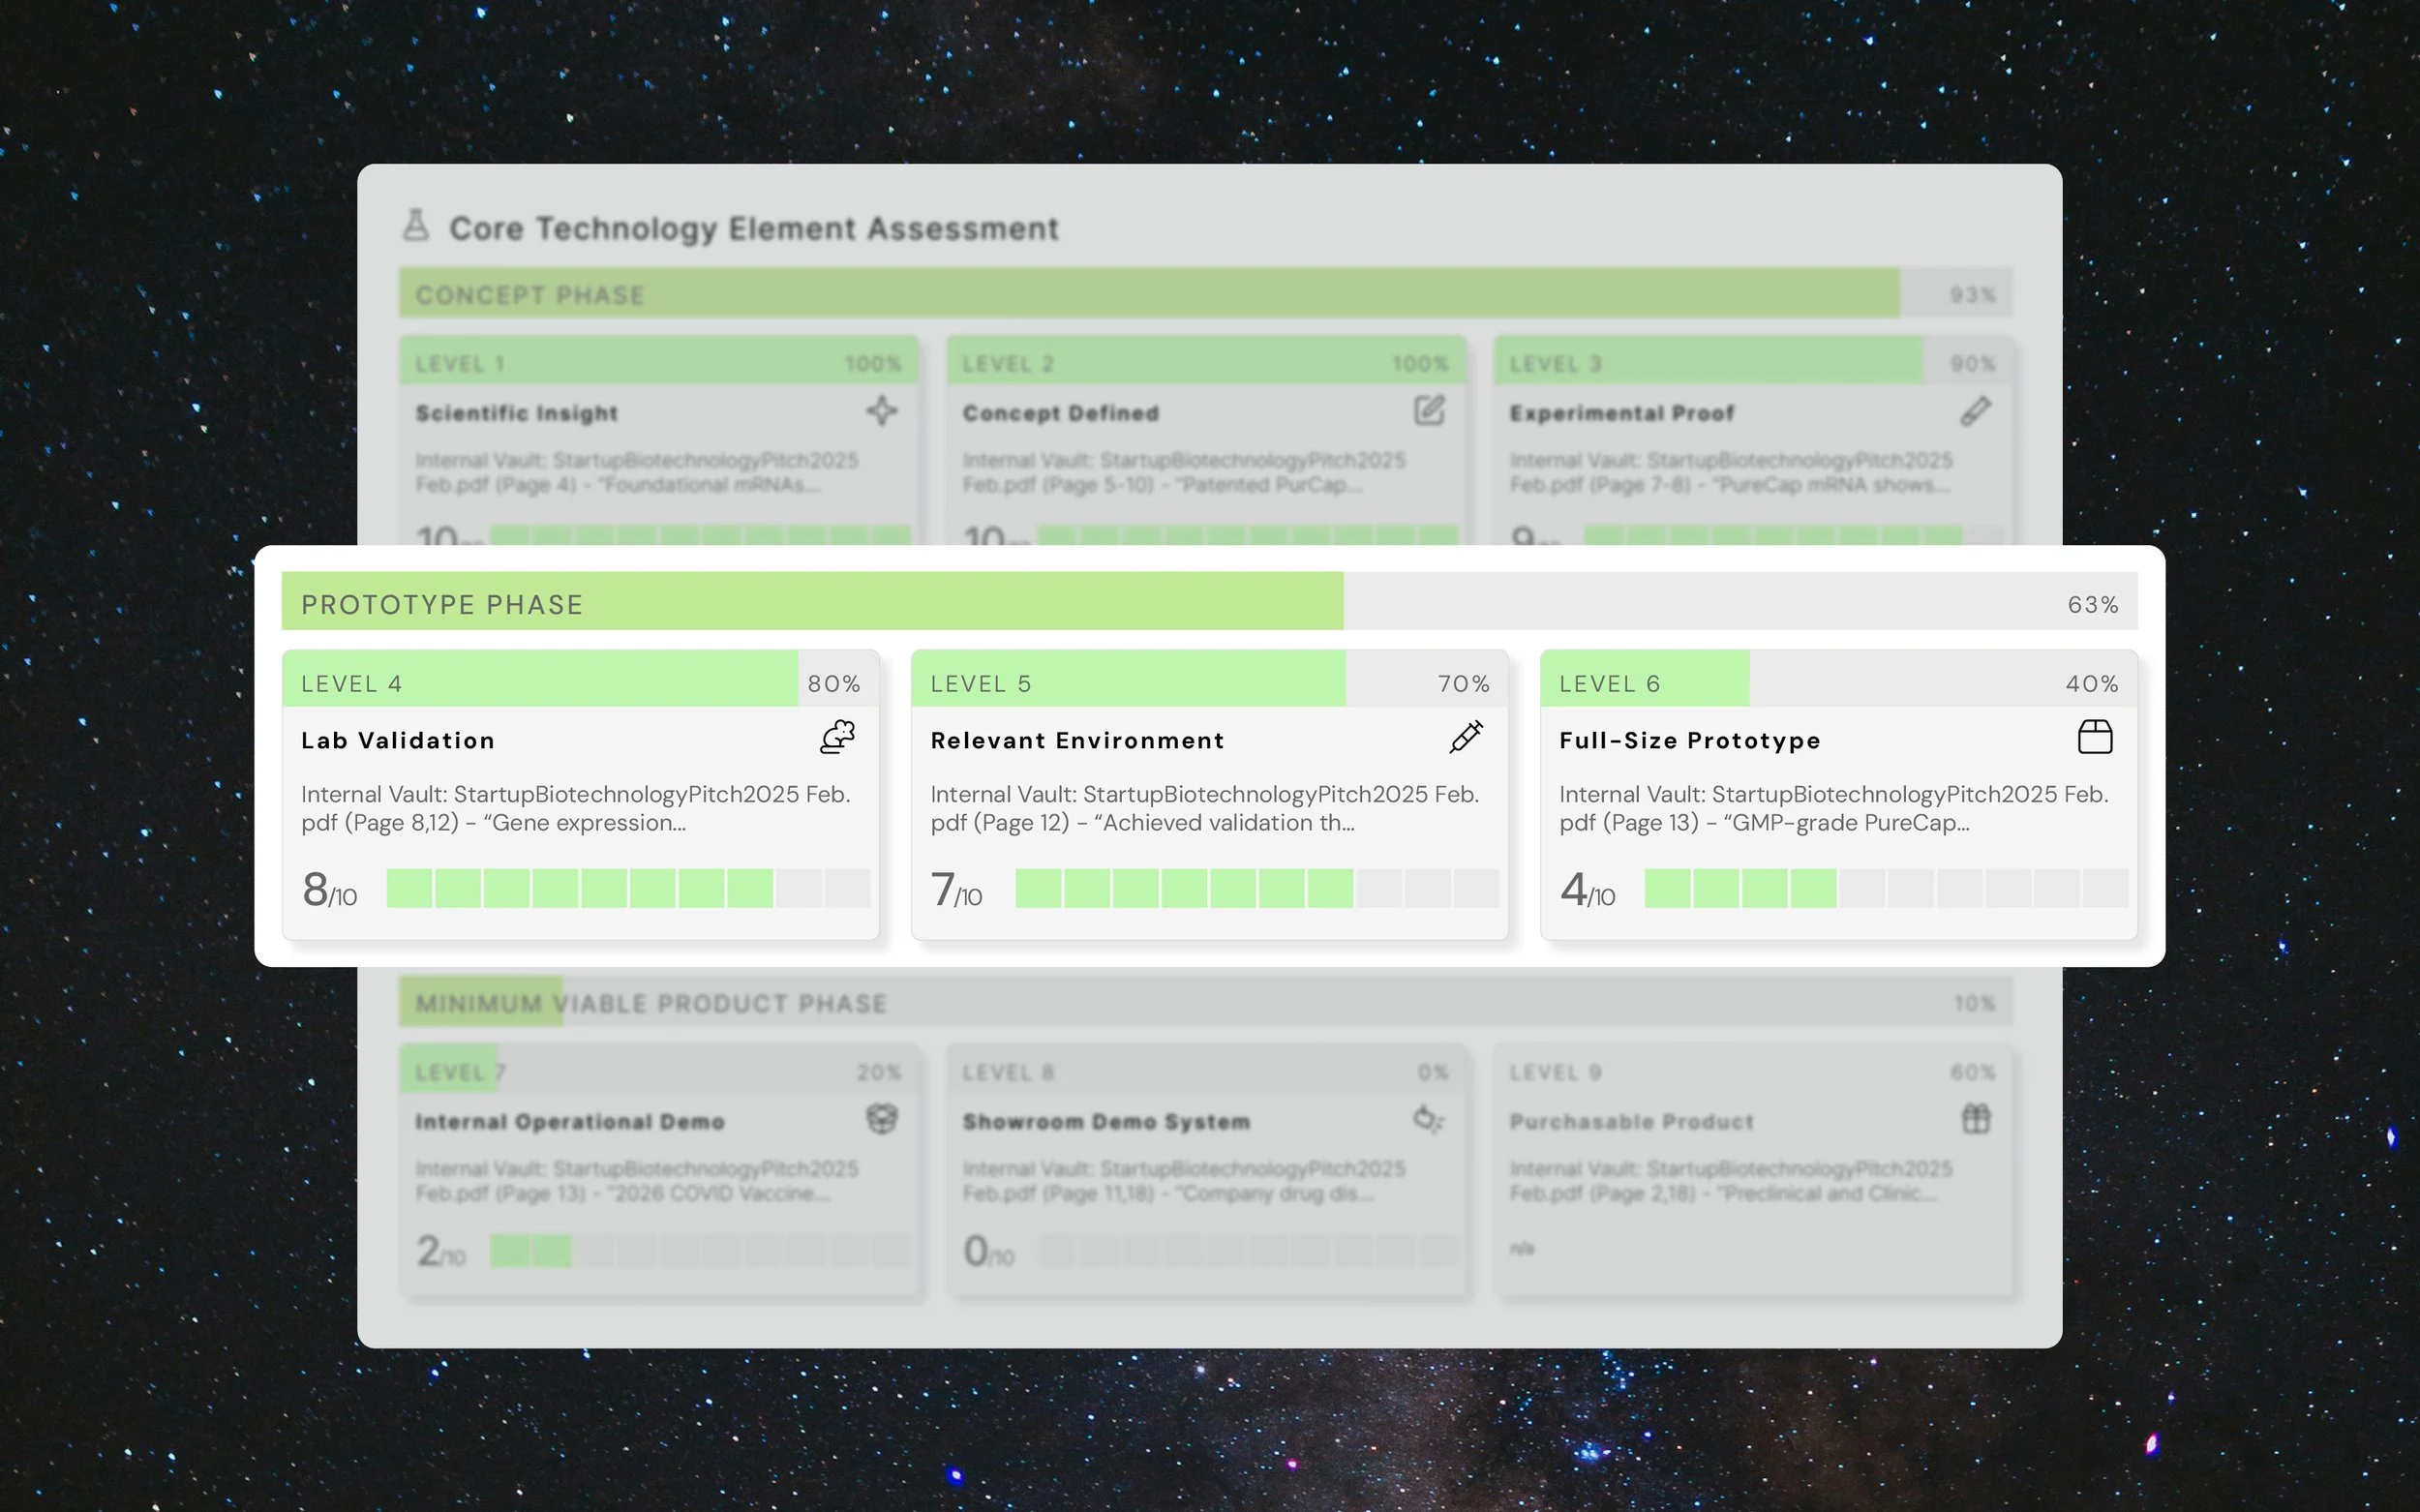This screenshot has width=2420, height=1512.
Task: Click the Relevant Environment syringe icon
Action: 1466,737
